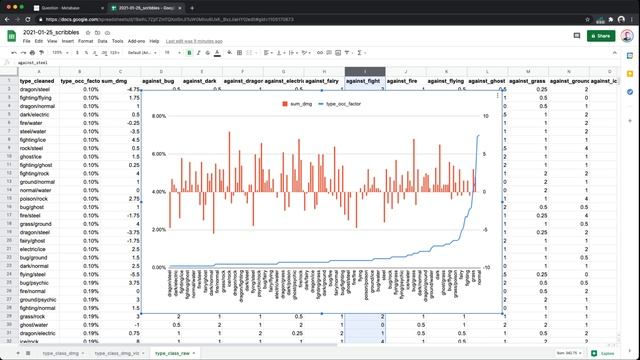
Task: Open the borders tool
Action: pyautogui.click(x=240, y=53)
